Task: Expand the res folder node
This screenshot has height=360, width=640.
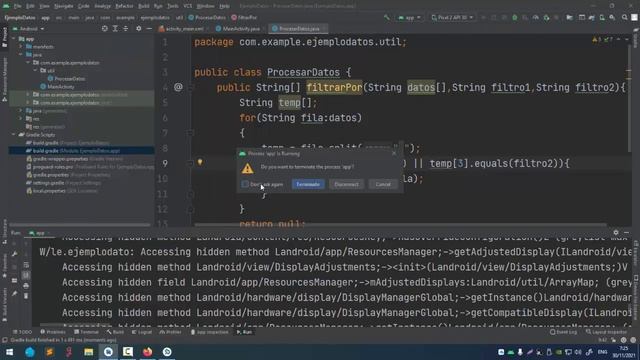Action: tap(21, 119)
